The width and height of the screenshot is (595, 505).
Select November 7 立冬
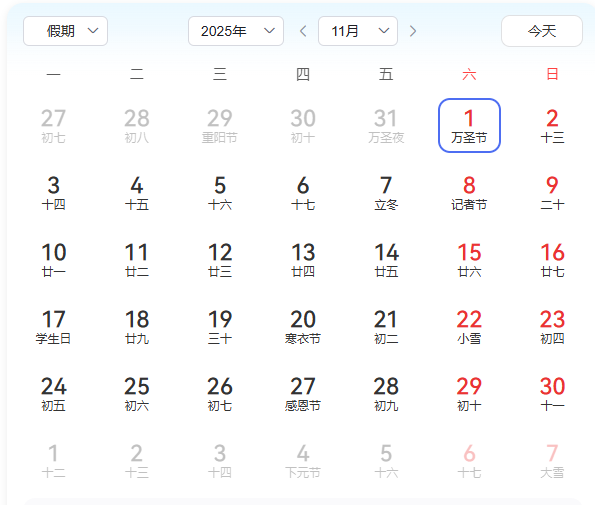tap(386, 193)
